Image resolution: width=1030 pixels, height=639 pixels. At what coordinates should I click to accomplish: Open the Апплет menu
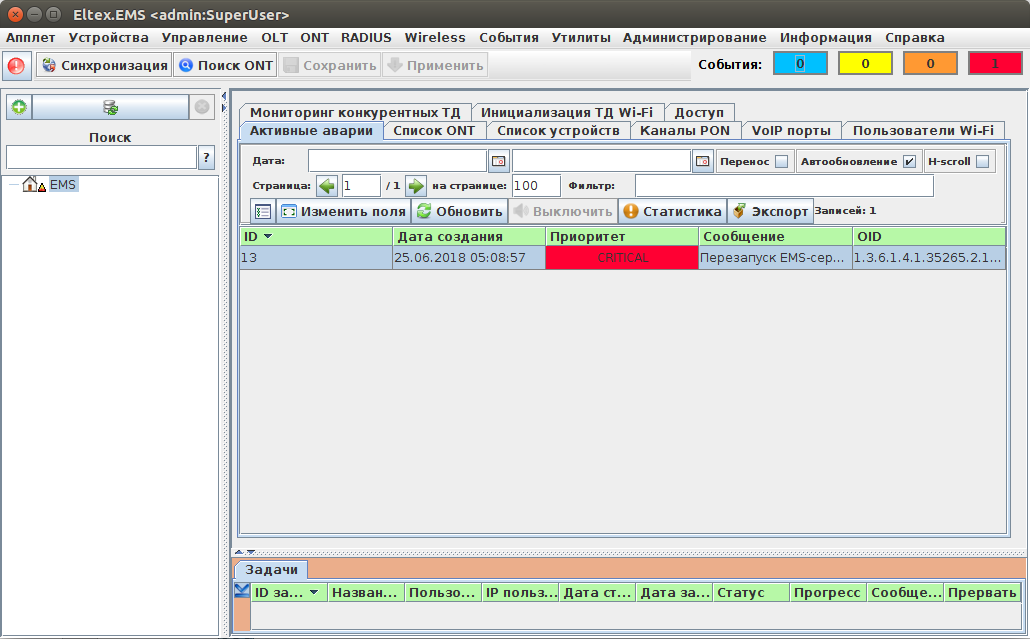click(x=30, y=37)
